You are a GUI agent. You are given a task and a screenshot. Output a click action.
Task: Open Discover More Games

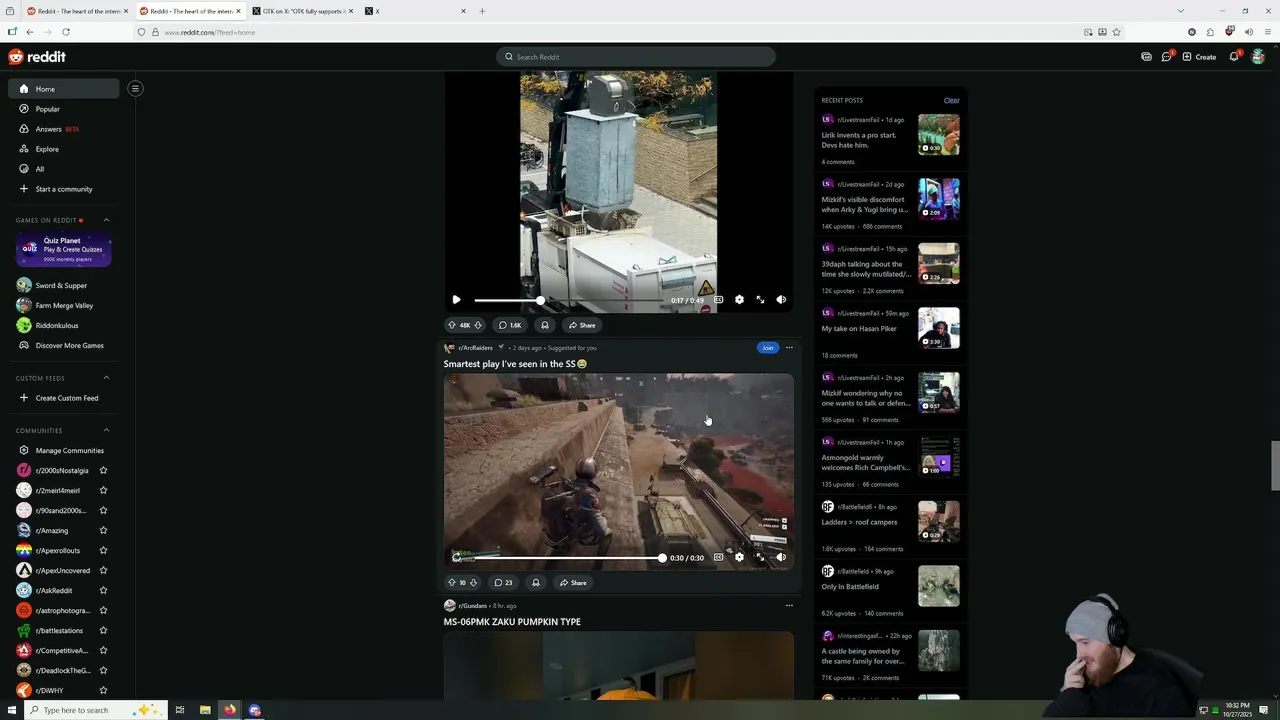pyautogui.click(x=64, y=346)
